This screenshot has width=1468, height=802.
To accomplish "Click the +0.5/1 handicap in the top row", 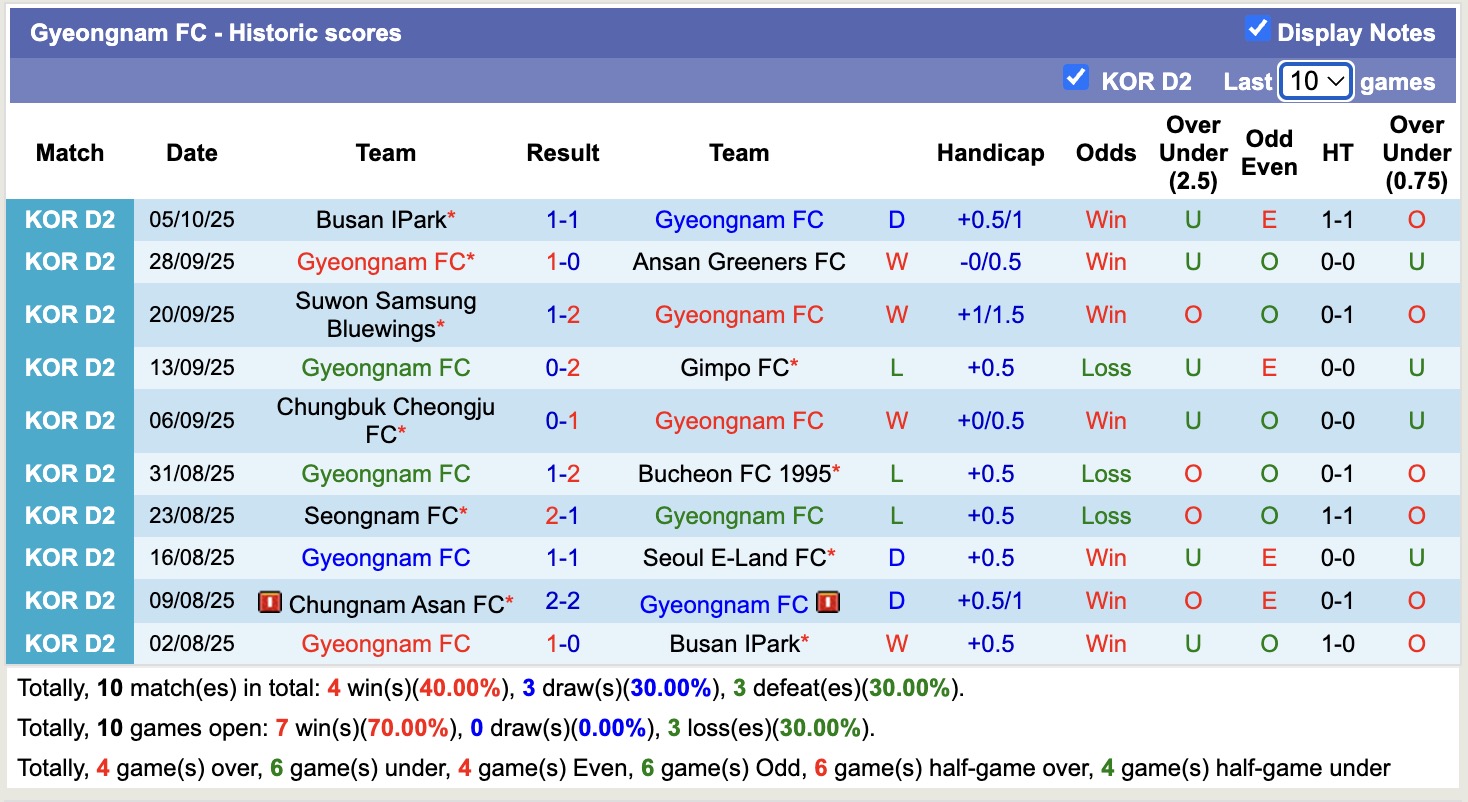I will click(990, 219).
